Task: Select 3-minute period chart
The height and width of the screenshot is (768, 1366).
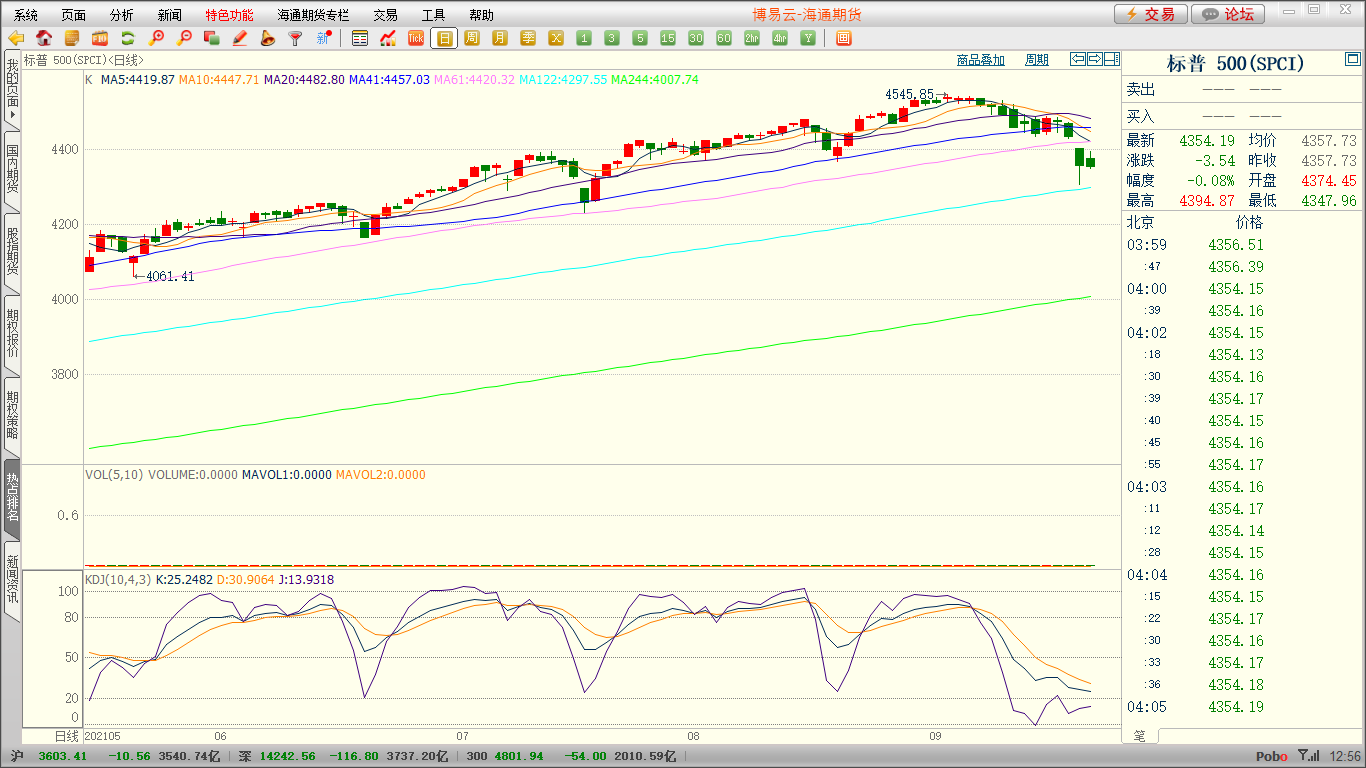Action: (612, 38)
